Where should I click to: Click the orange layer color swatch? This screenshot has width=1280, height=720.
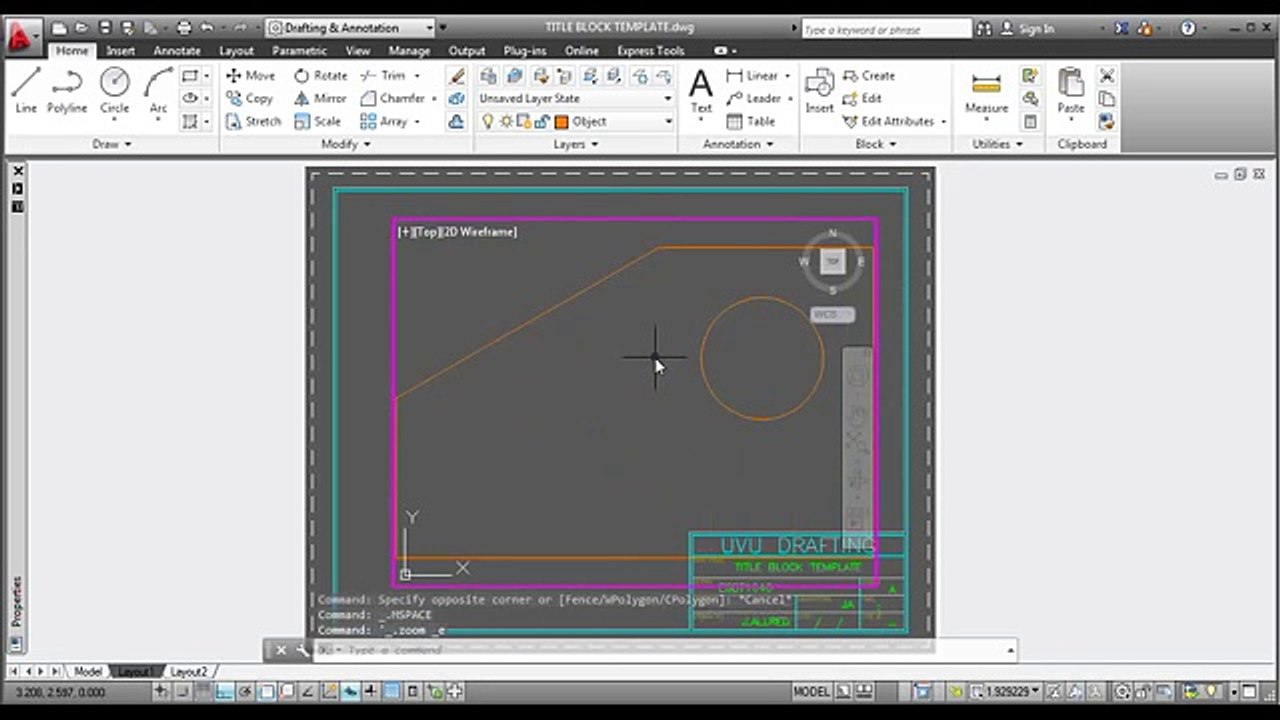tap(561, 122)
